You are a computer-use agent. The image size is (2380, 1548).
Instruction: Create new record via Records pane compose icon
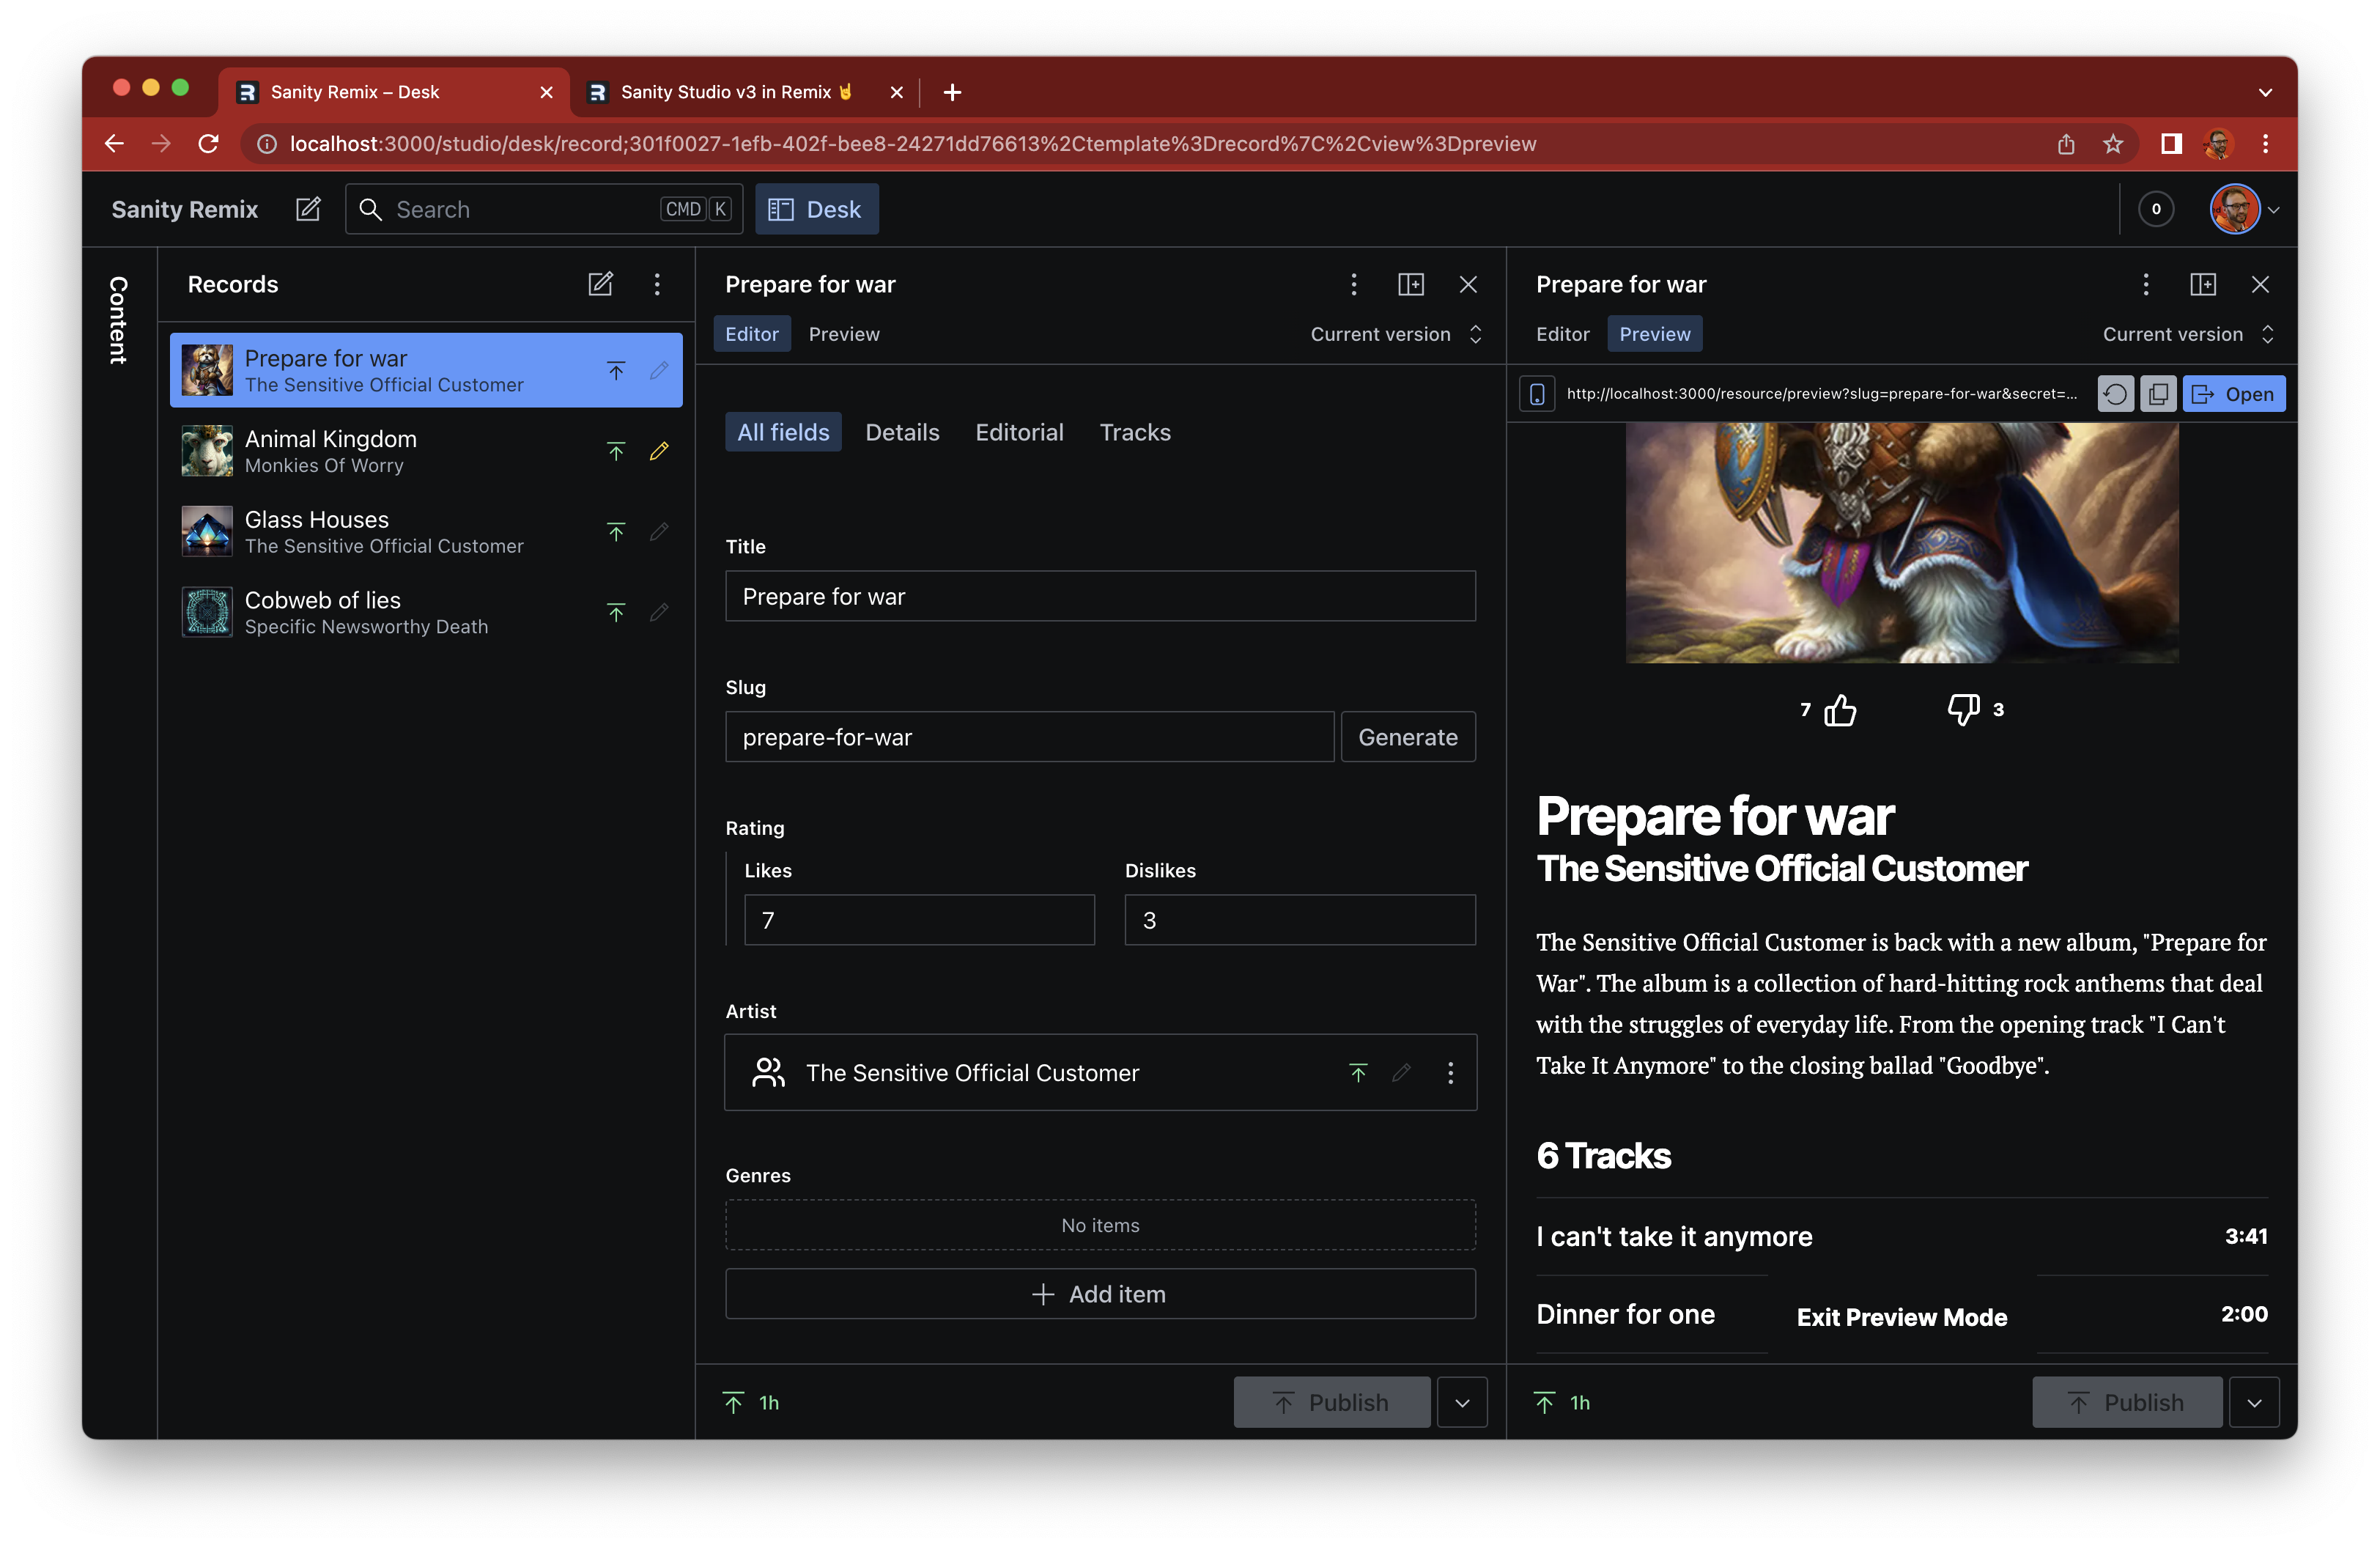[600, 284]
